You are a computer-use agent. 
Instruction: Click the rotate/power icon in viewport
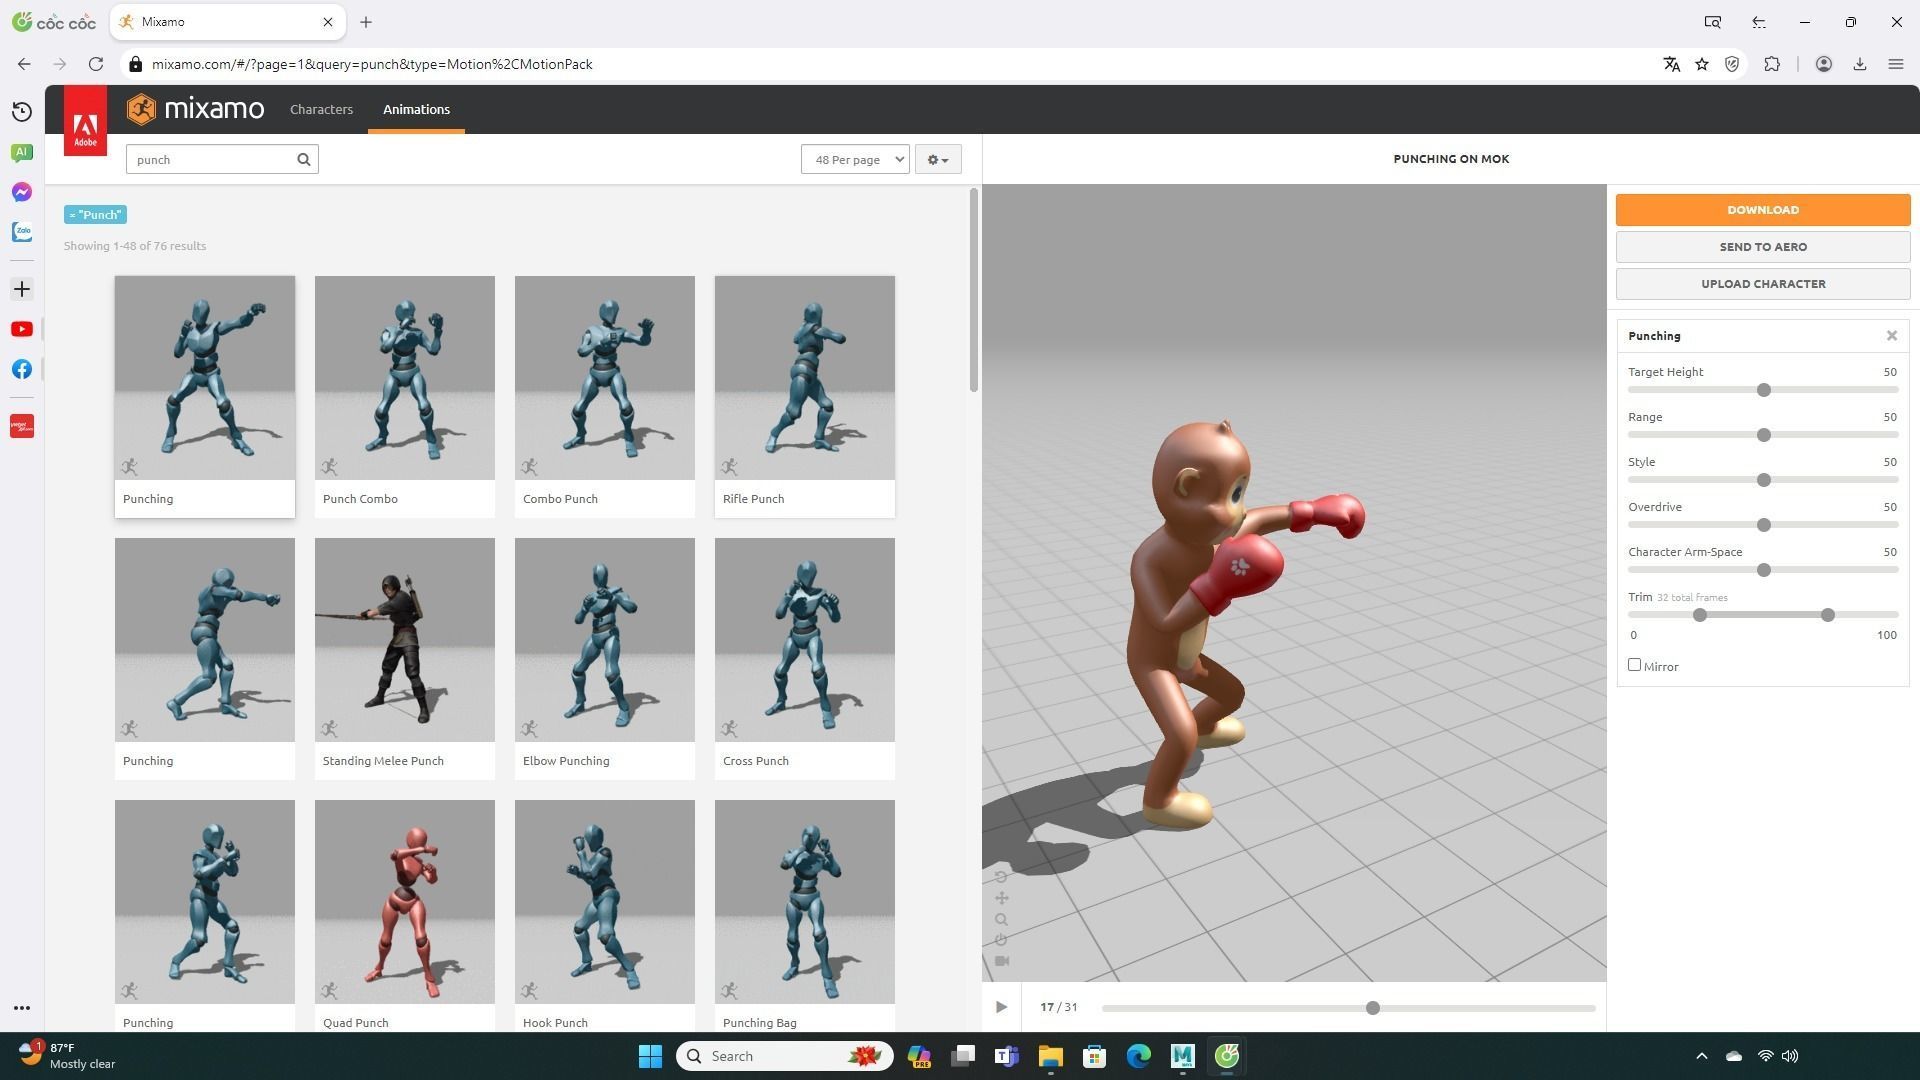(1001, 940)
